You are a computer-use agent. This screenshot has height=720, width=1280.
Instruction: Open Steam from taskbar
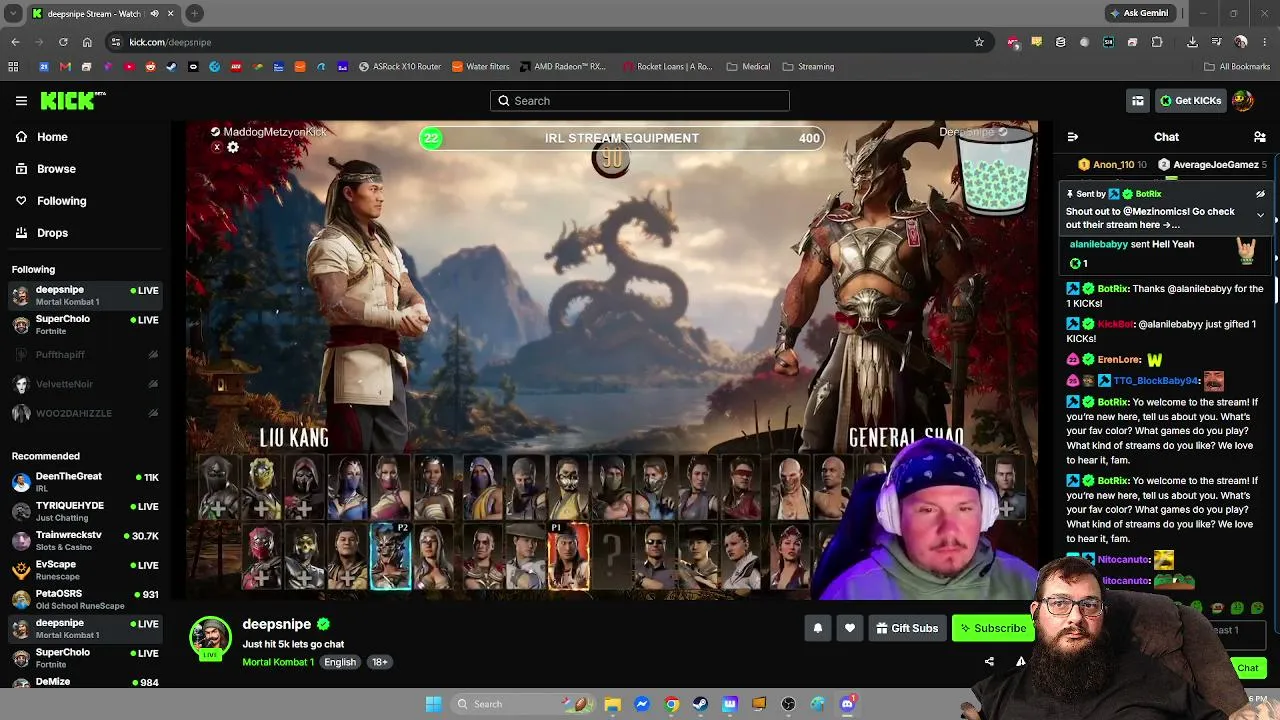pyautogui.click(x=700, y=704)
